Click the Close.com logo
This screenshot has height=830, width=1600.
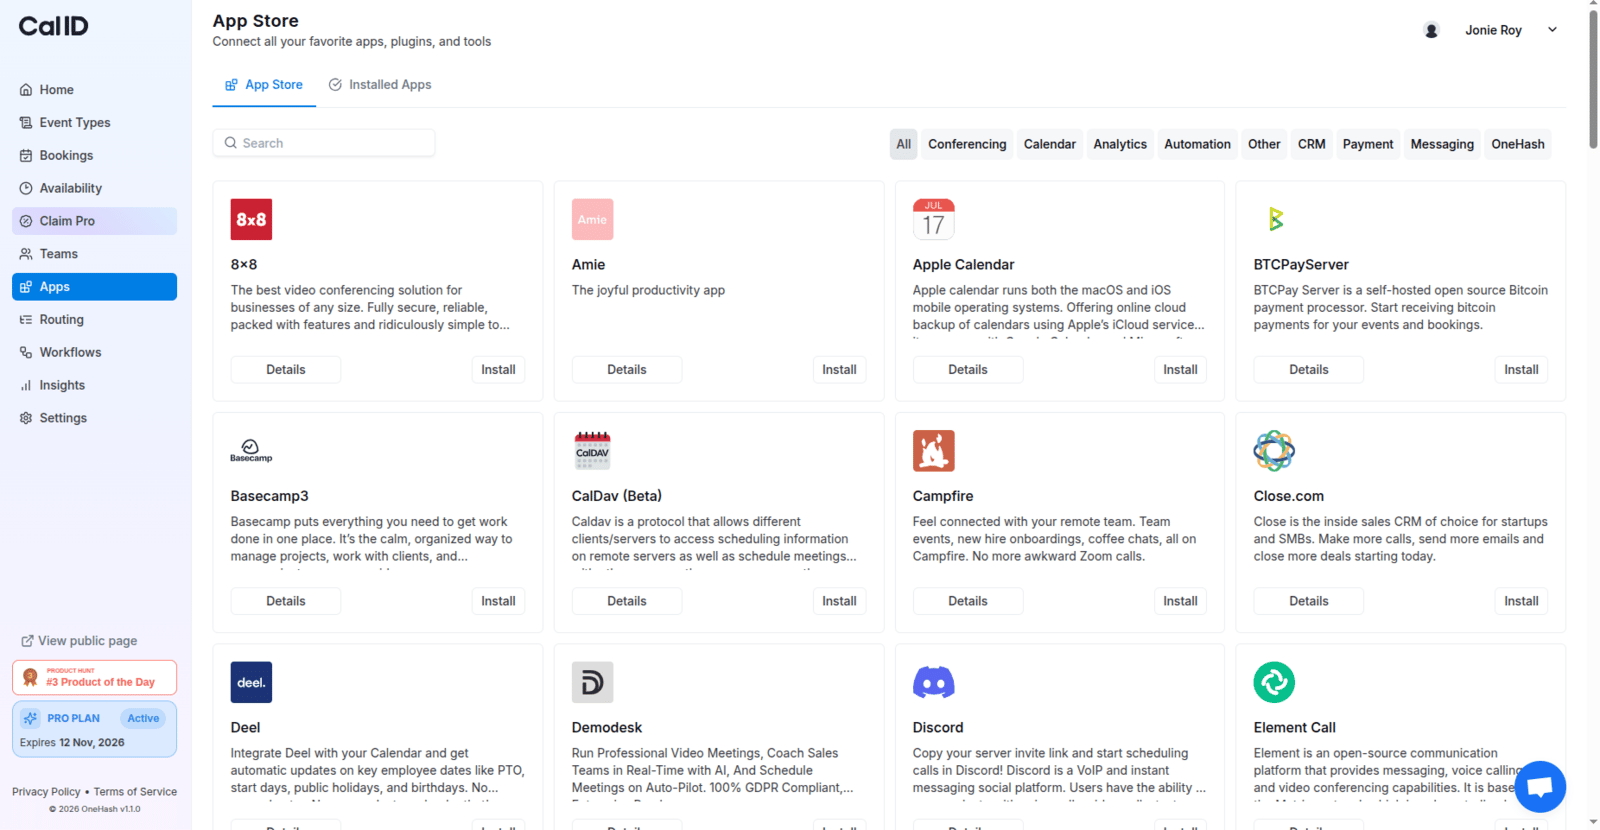tap(1274, 450)
